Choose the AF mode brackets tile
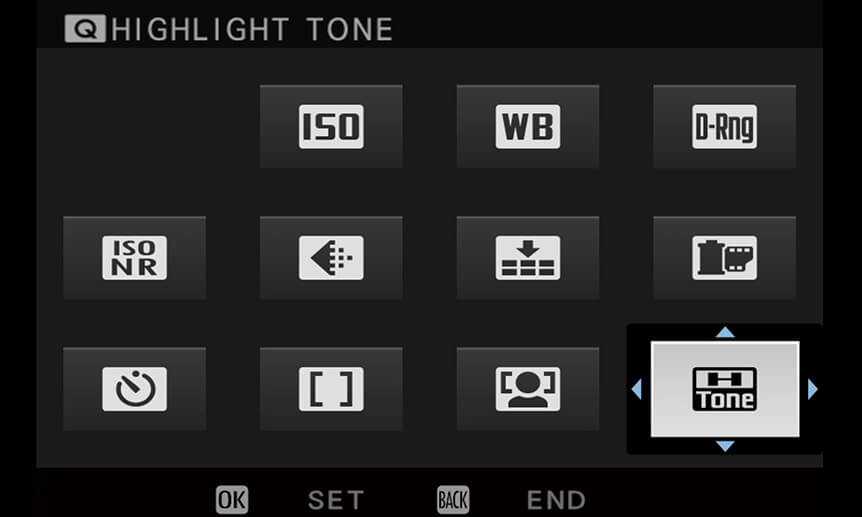 pyautogui.click(x=331, y=389)
